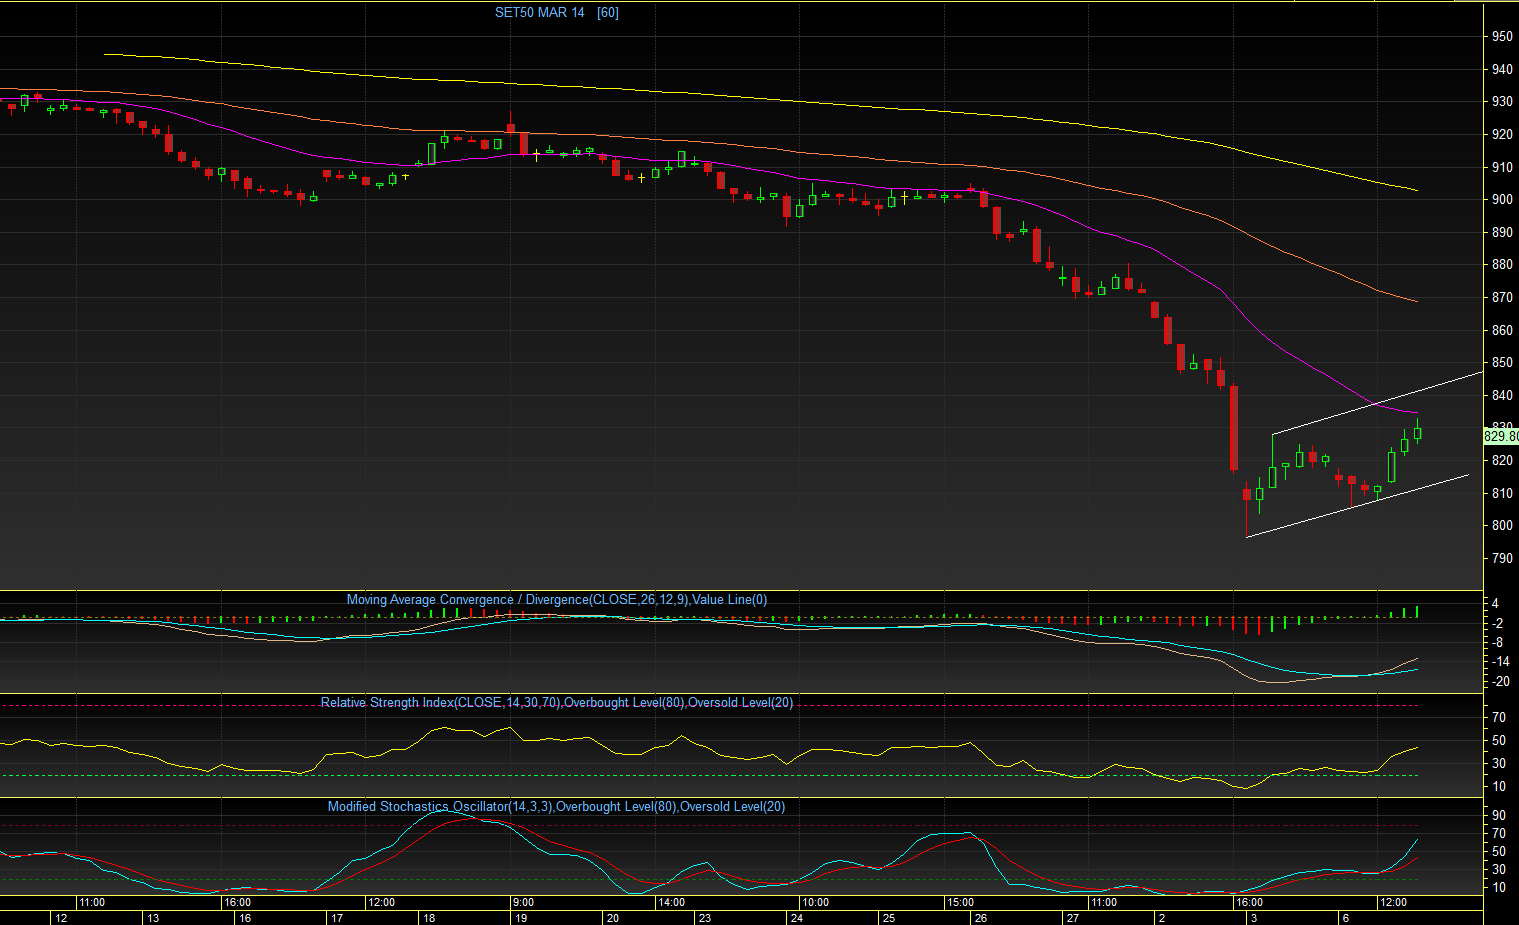1519x925 pixels.
Task: Click the 90 level on the Stochastics scale
Action: click(1499, 817)
